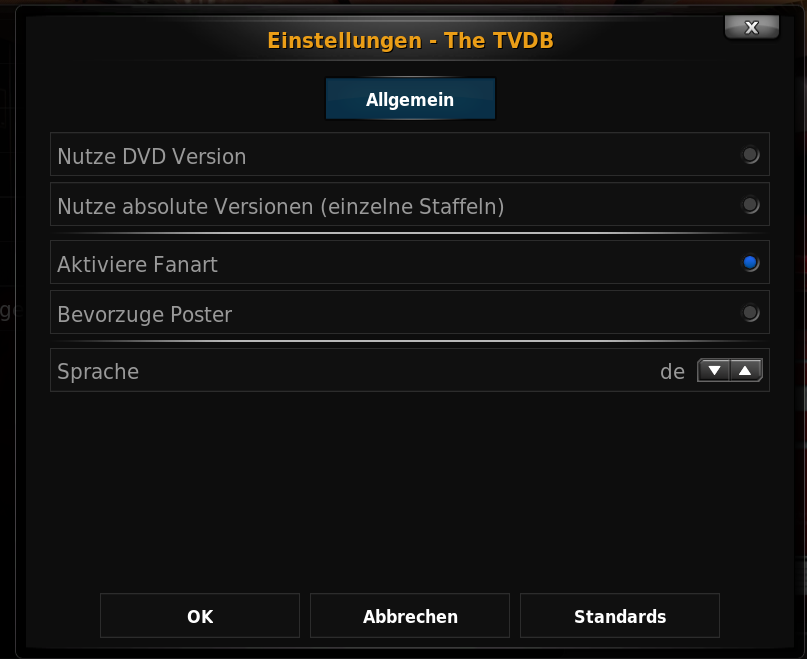Disable the blue Aktiviere Fanart toggle
Image resolution: width=807 pixels, height=659 pixels.
click(x=750, y=263)
